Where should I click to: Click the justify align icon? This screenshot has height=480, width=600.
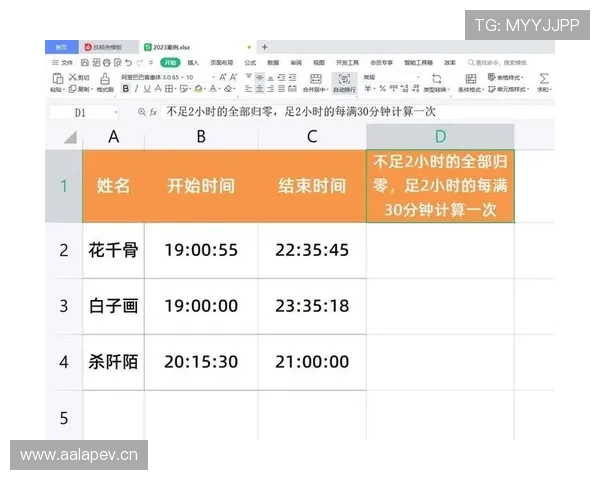281,89
